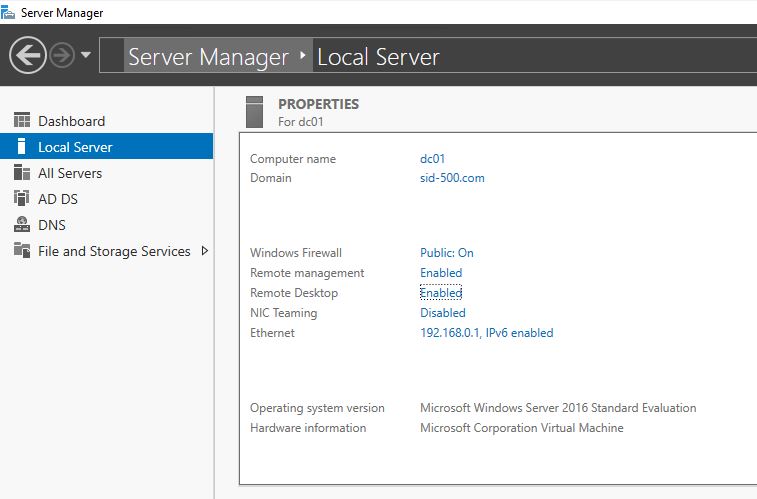The image size is (757, 499).
Task: Select Dashboard in the navigation pane
Action: click(x=71, y=121)
